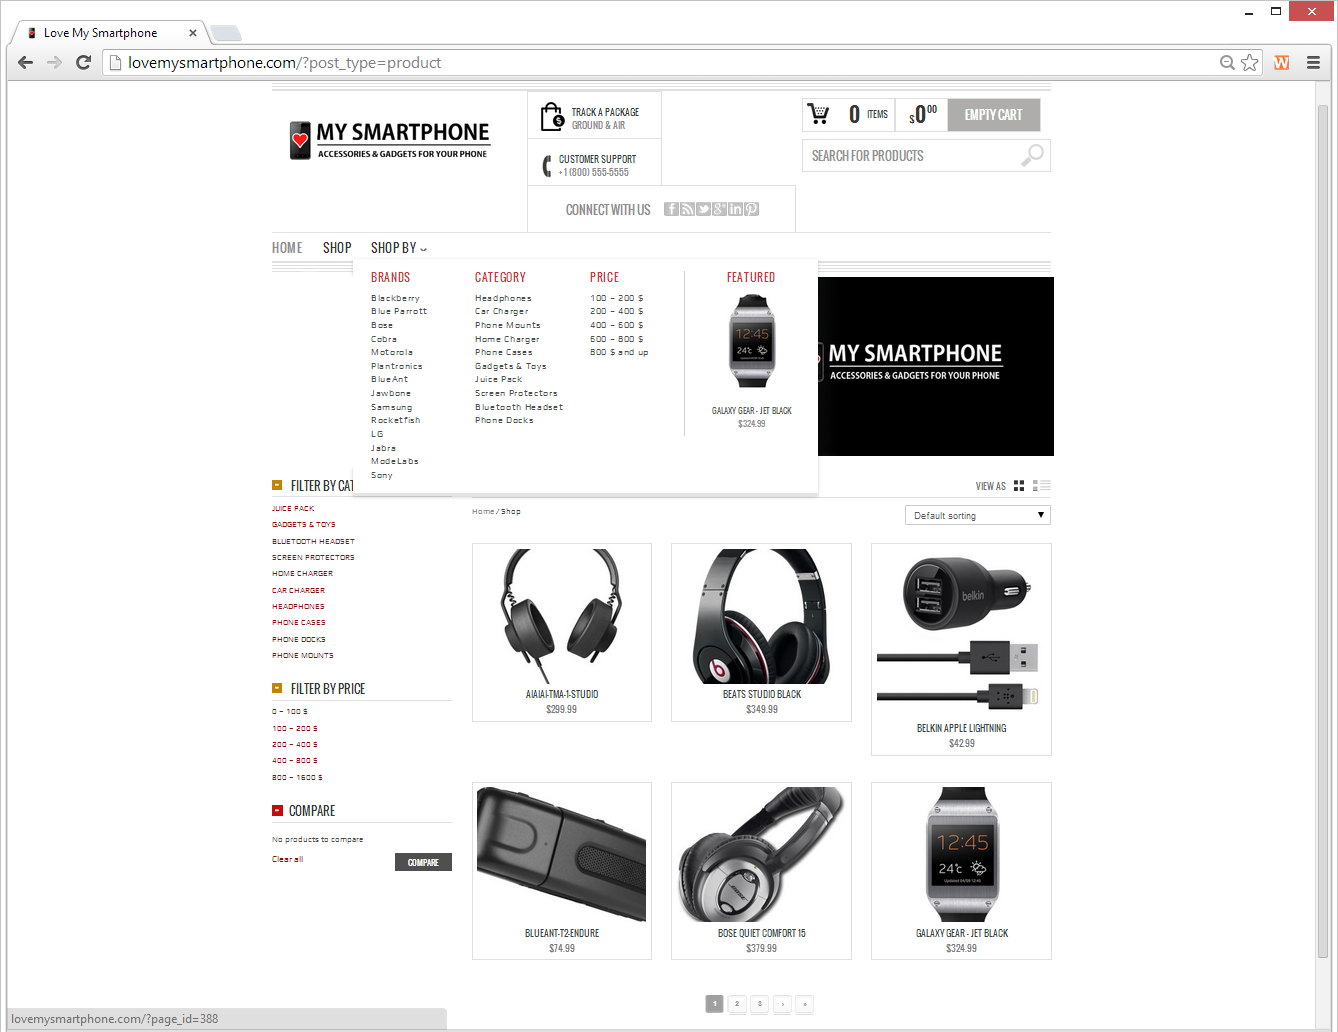Click the Home breadcrumb link
Viewport: 1338px width, 1032px height.
pyautogui.click(x=483, y=511)
